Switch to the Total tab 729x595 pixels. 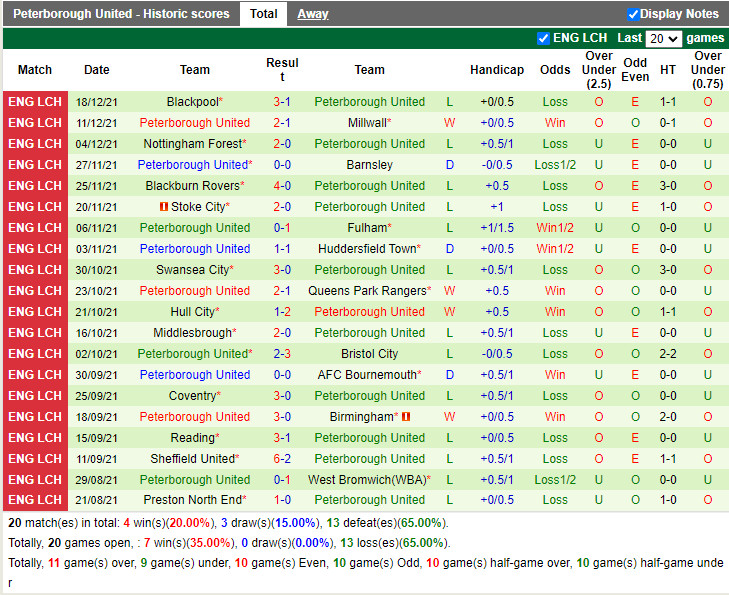point(263,14)
